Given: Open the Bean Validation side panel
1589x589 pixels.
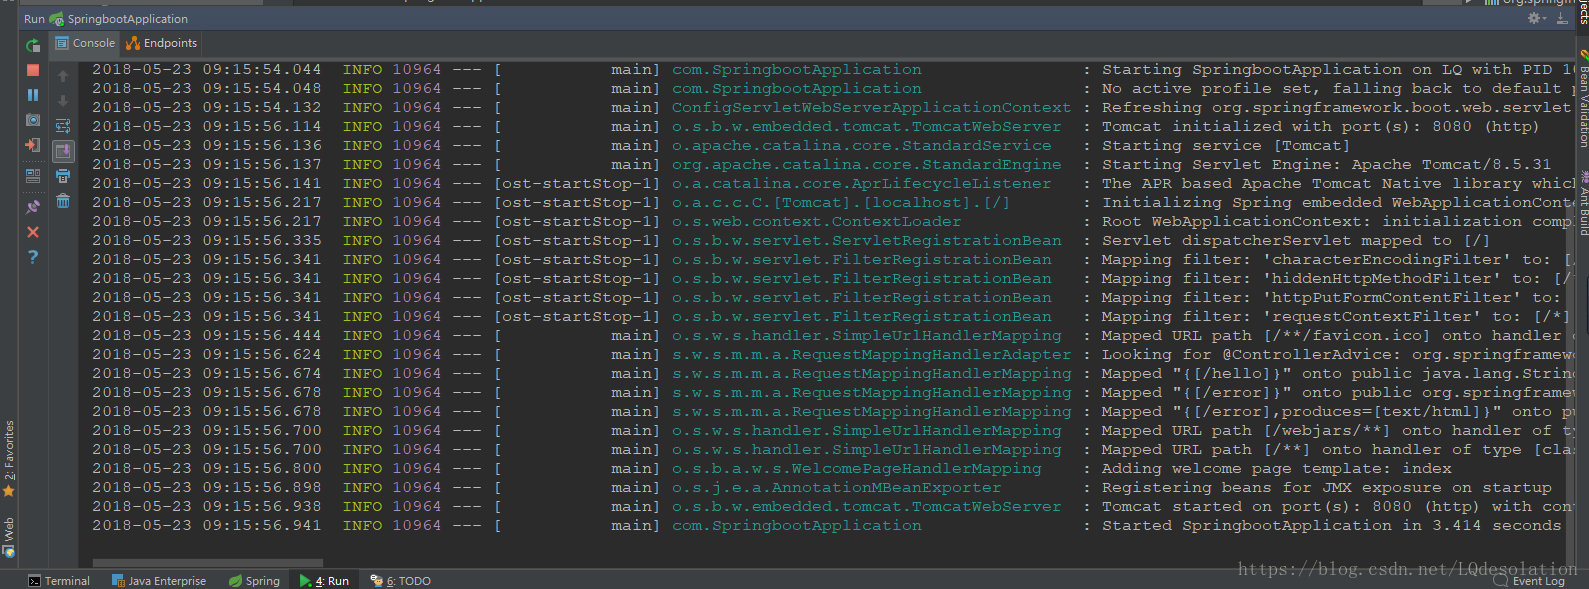Looking at the screenshot, I should pyautogui.click(x=1583, y=100).
